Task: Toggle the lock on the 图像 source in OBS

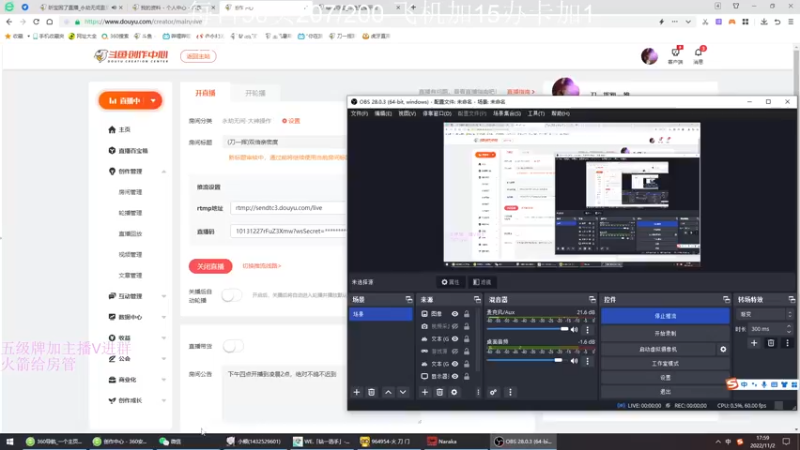Action: (466, 314)
